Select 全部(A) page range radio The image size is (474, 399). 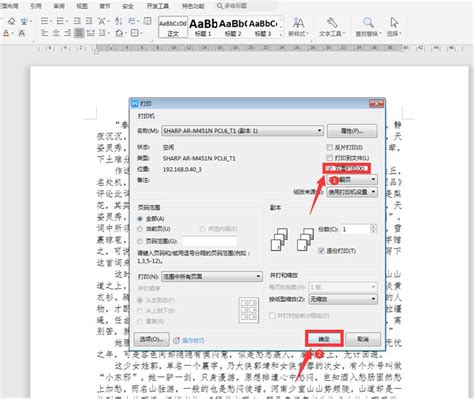coord(140,219)
